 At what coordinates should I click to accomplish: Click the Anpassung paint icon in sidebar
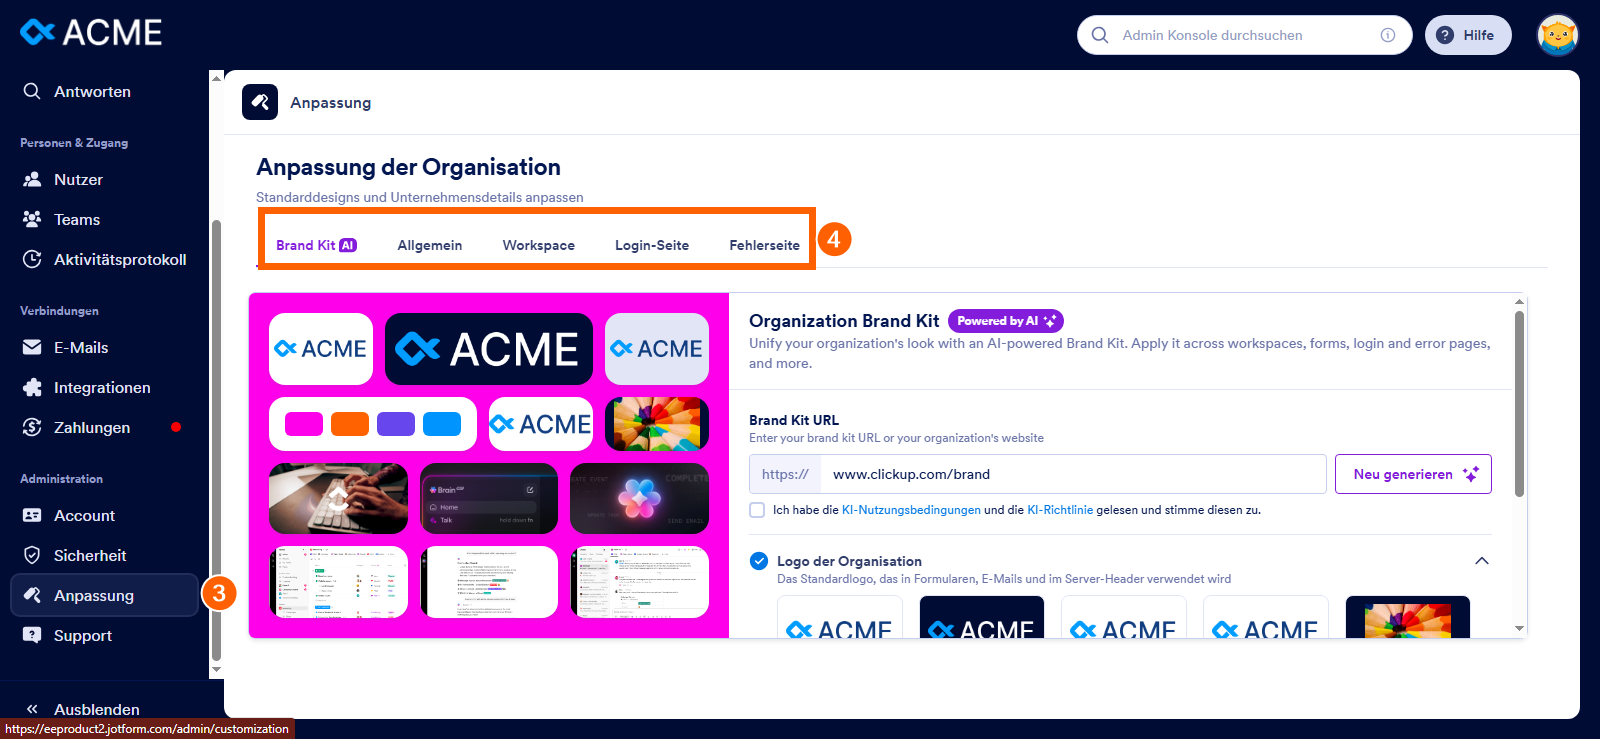32,595
